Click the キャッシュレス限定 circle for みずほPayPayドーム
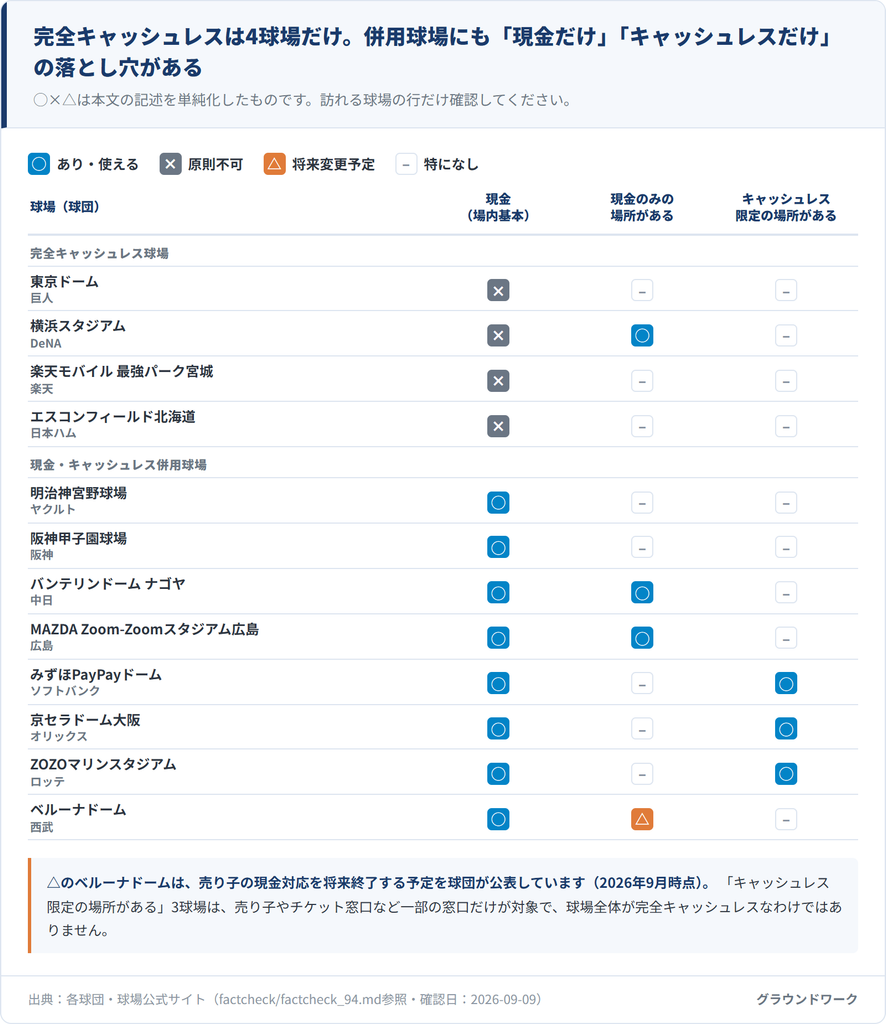 click(x=786, y=684)
